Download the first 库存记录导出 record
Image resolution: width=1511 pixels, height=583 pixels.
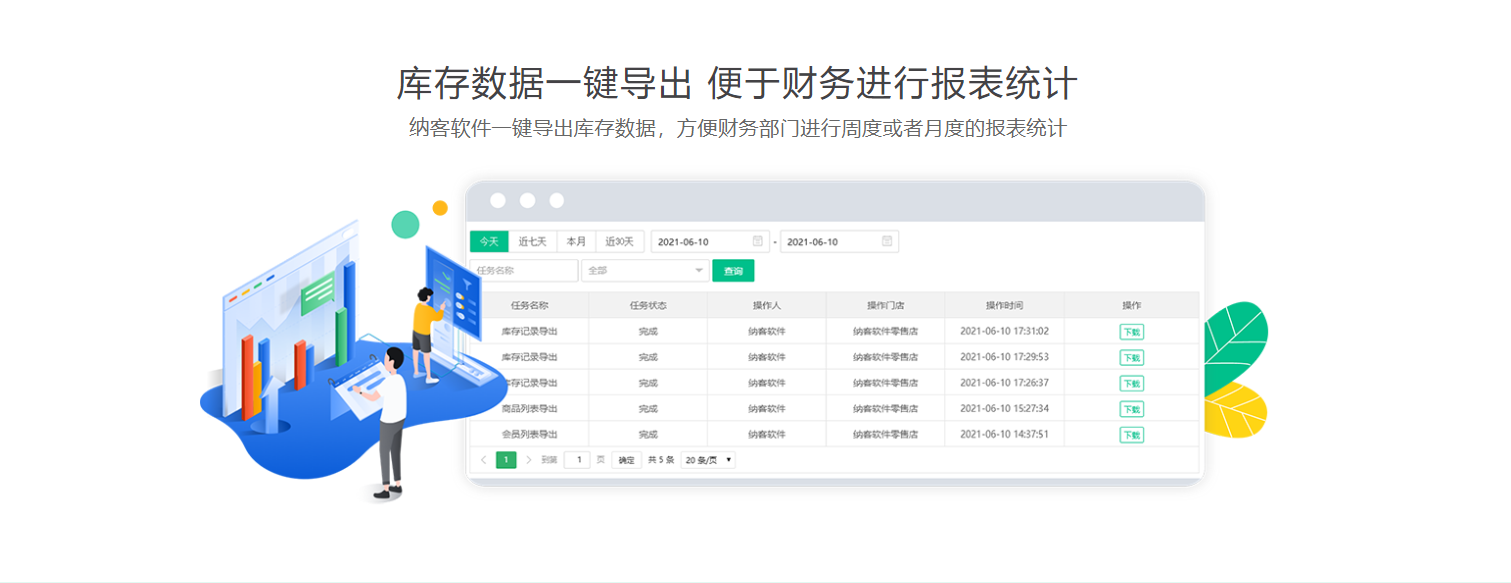coord(1131,330)
